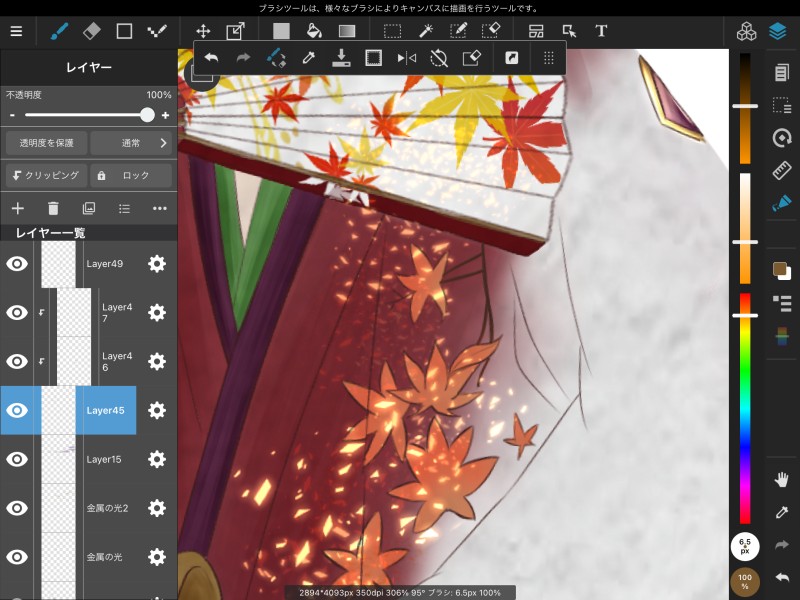
Task: Open Layer46 gear settings
Action: point(157,361)
